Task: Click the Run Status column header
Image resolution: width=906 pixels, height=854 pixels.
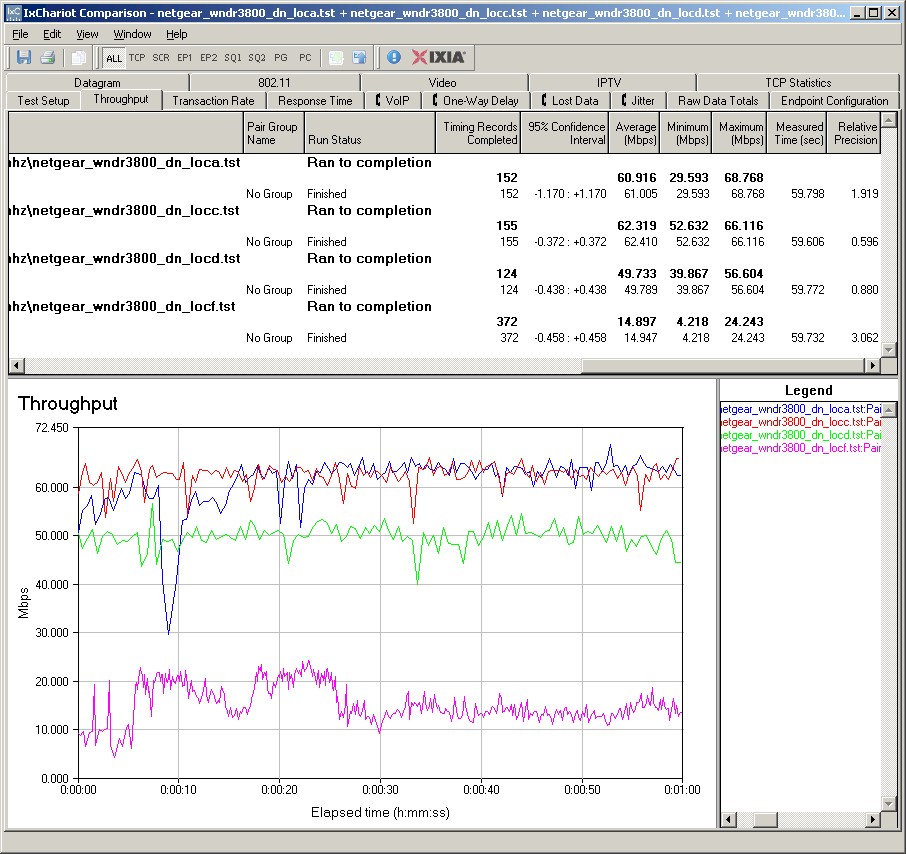Action: pos(369,133)
